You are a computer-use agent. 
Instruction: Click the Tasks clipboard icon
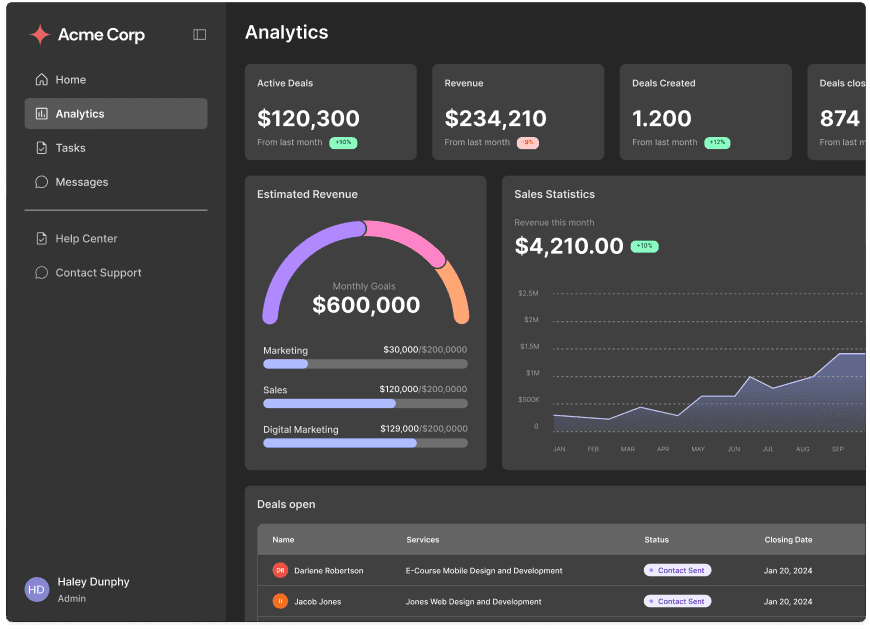(x=42, y=148)
